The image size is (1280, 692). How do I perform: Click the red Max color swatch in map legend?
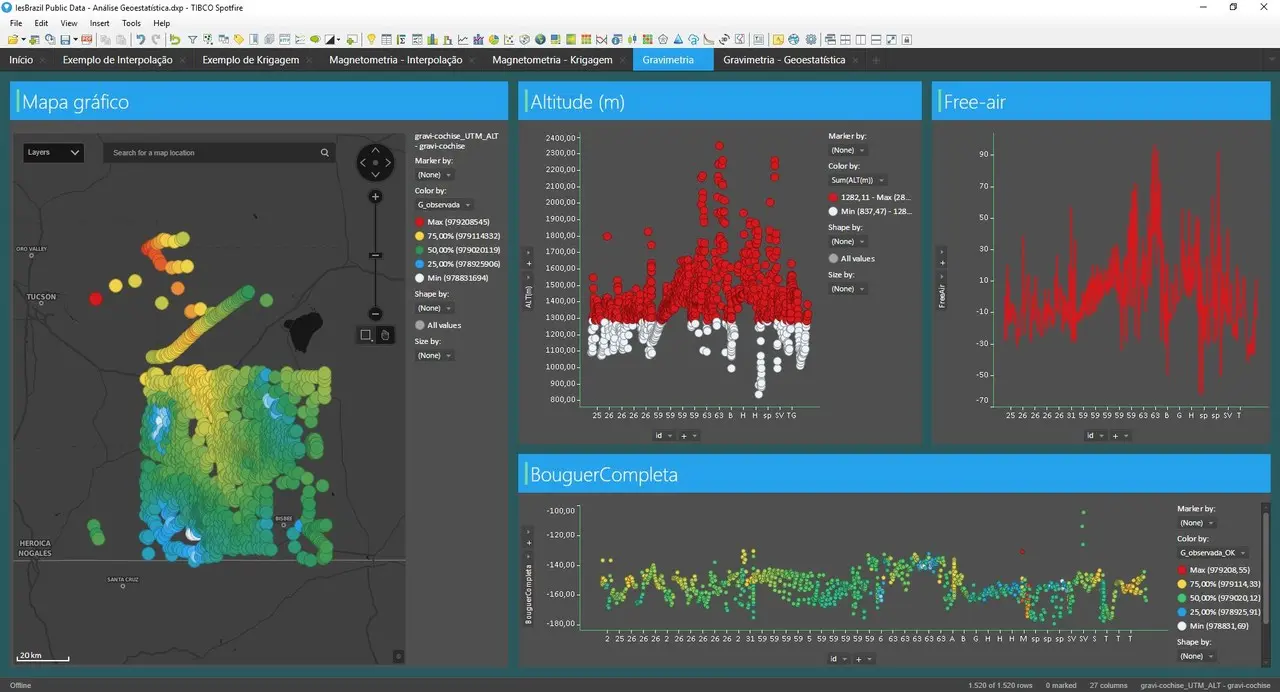coord(421,221)
